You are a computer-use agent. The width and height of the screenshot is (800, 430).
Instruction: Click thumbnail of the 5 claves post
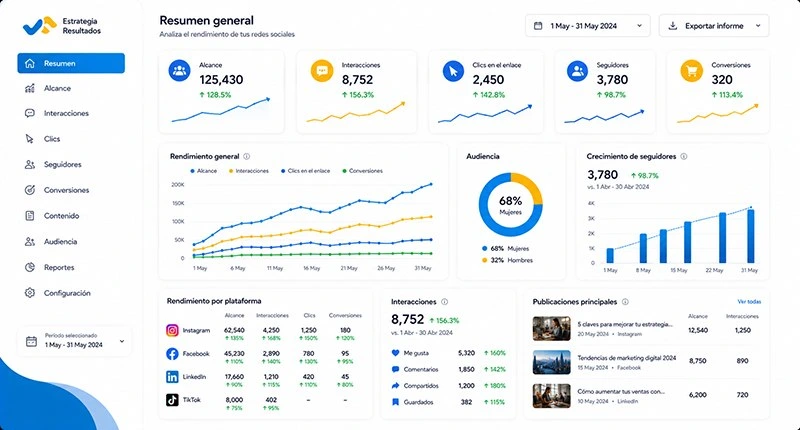552,328
